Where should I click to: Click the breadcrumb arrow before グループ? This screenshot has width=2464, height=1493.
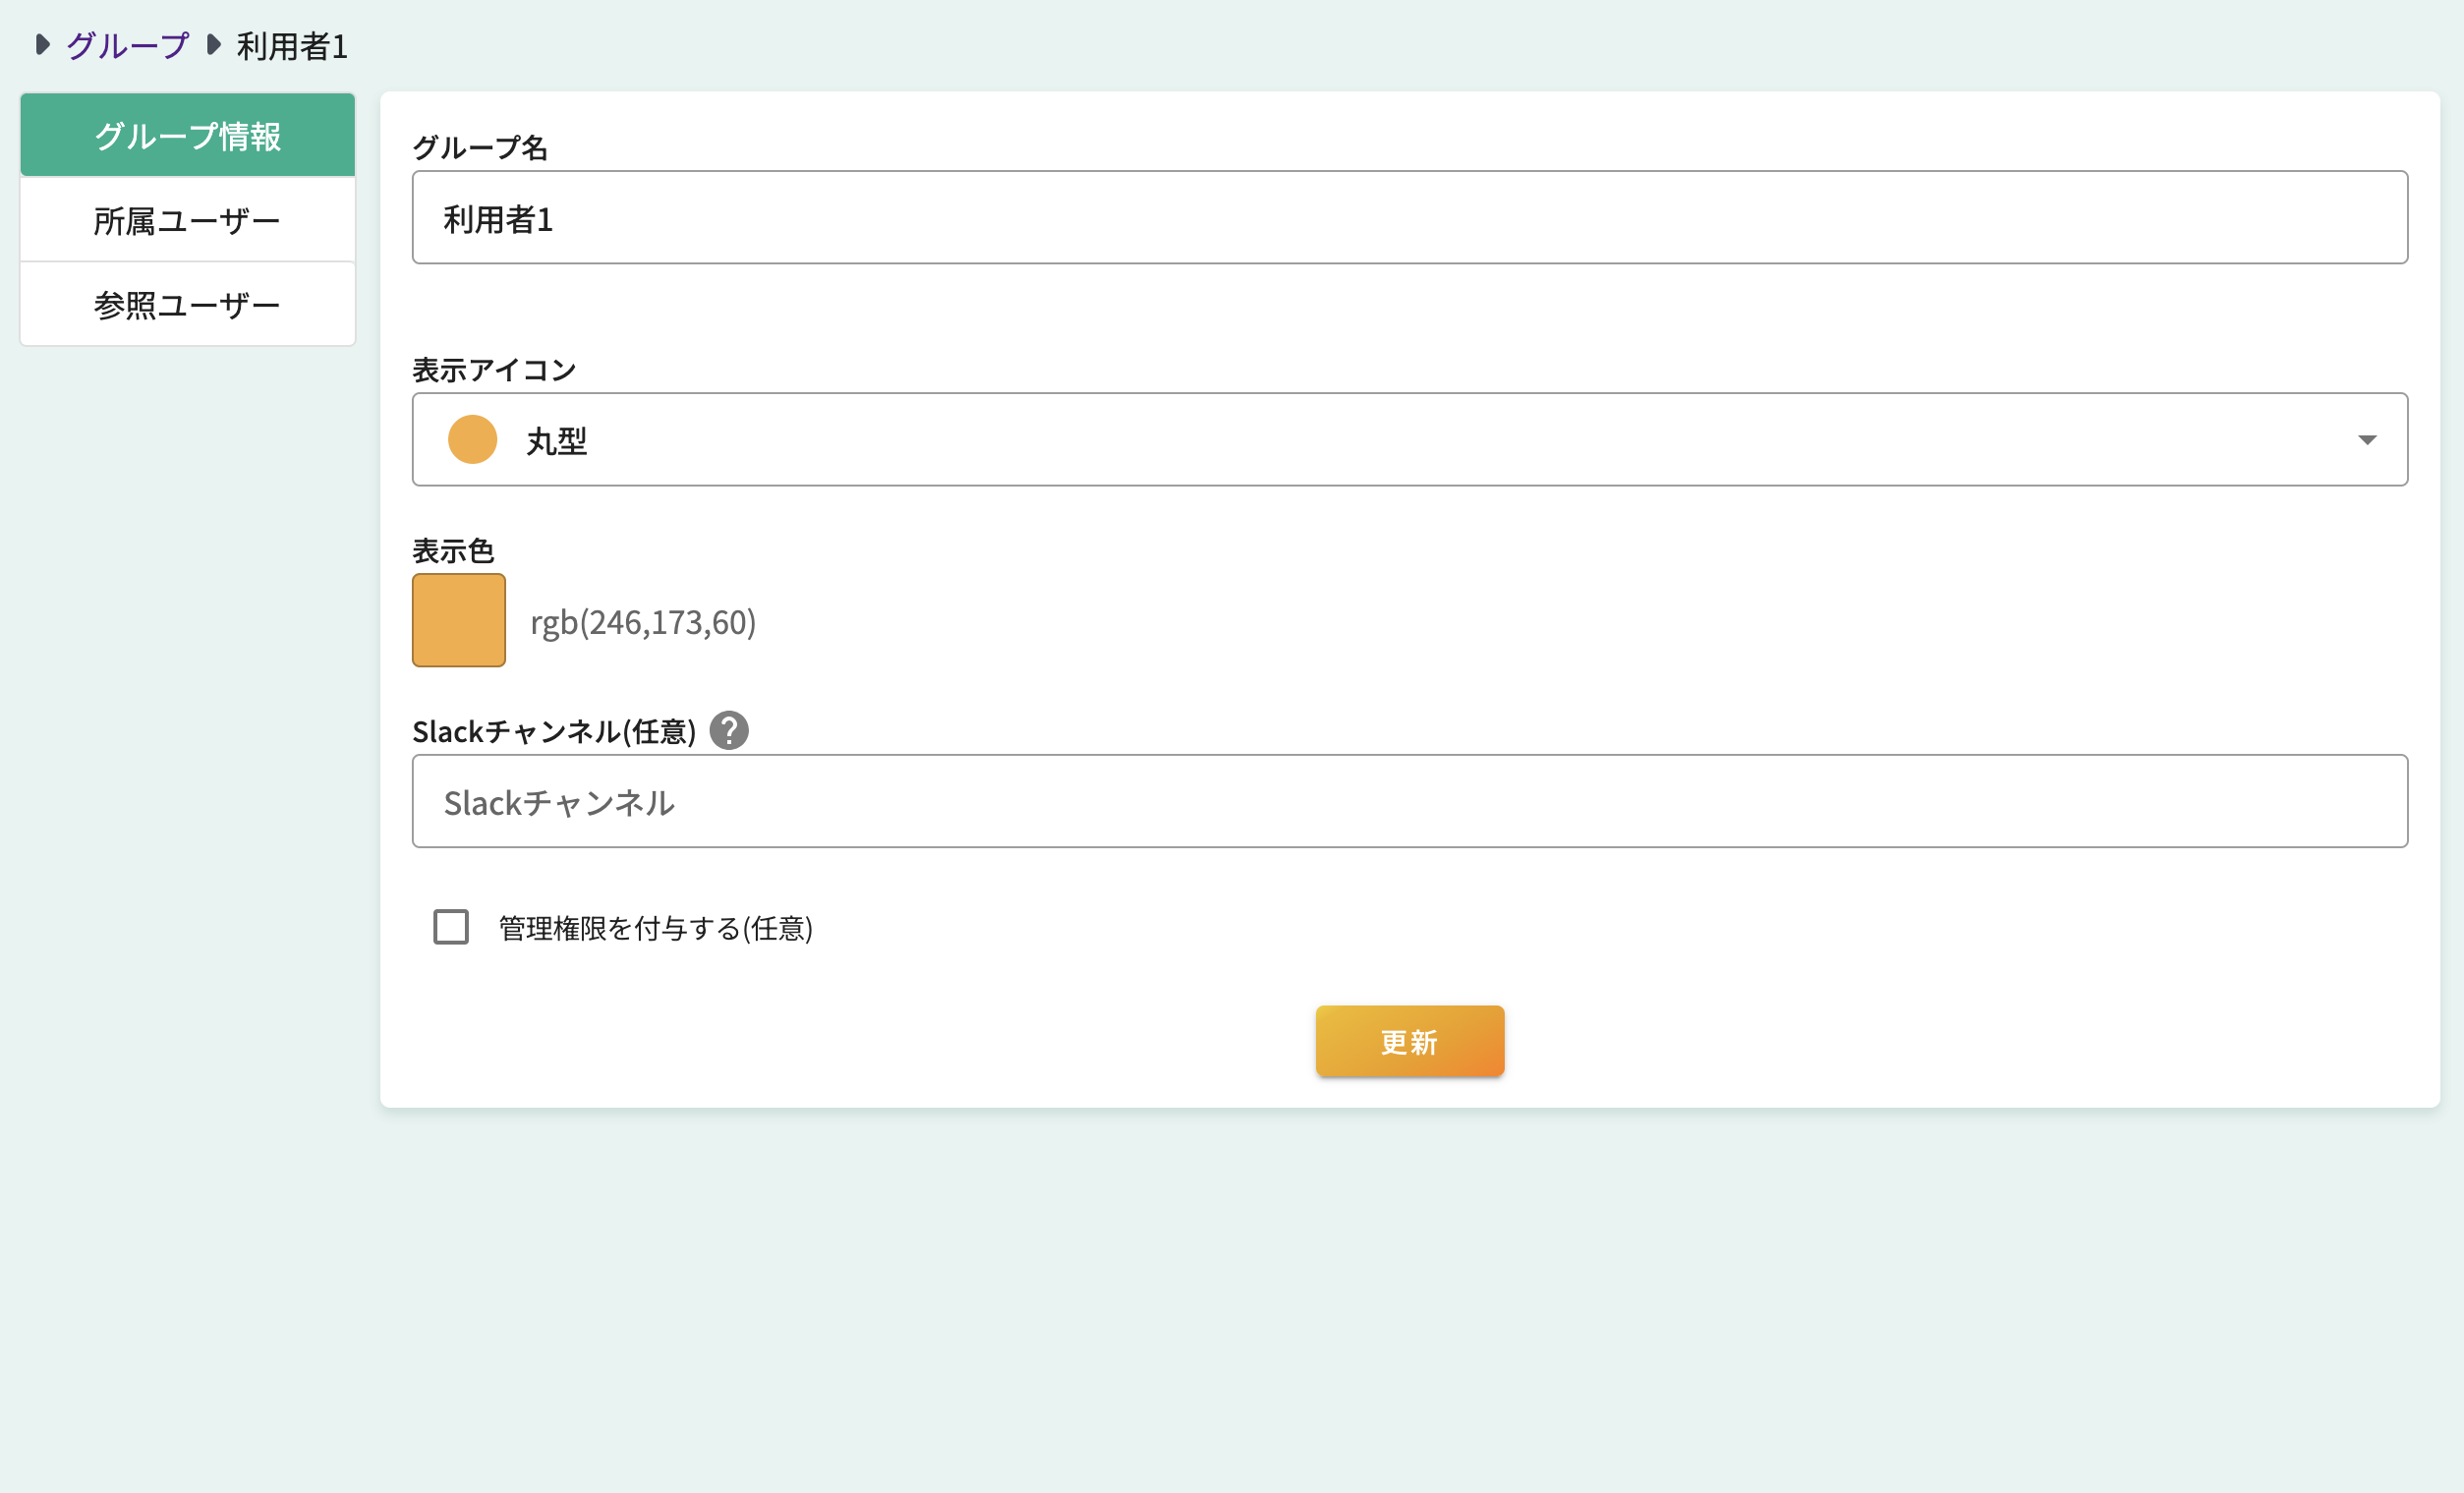click(x=42, y=44)
